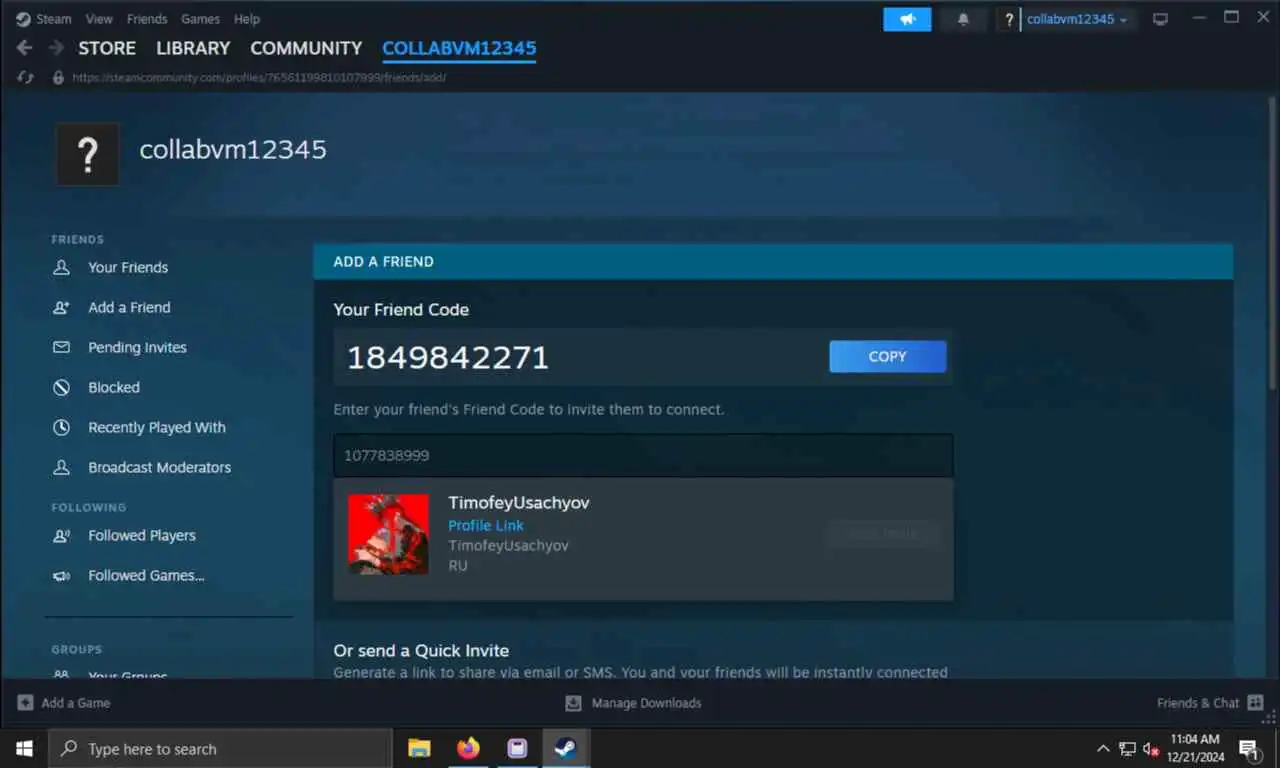
Task: Click the friend code 1849842271
Action: [x=448, y=357]
